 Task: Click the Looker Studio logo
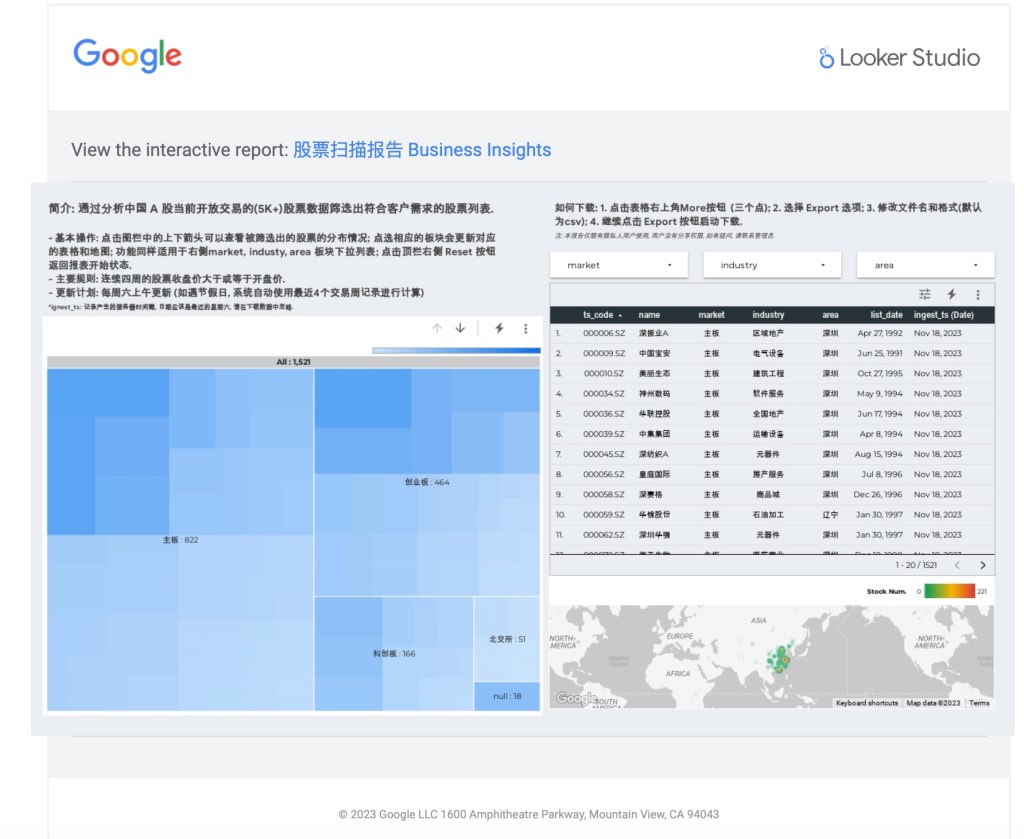(x=899, y=58)
